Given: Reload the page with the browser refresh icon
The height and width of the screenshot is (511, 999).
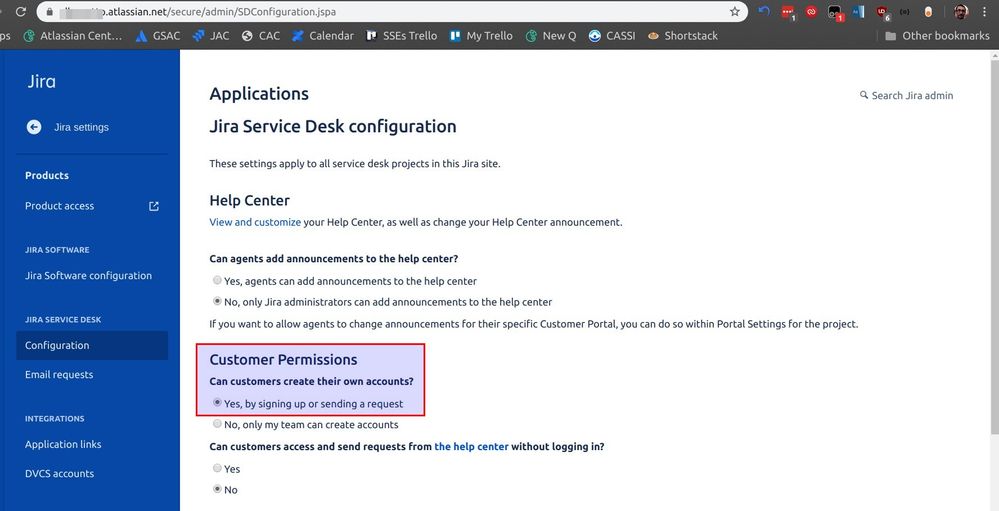Looking at the screenshot, I should pos(21,11).
